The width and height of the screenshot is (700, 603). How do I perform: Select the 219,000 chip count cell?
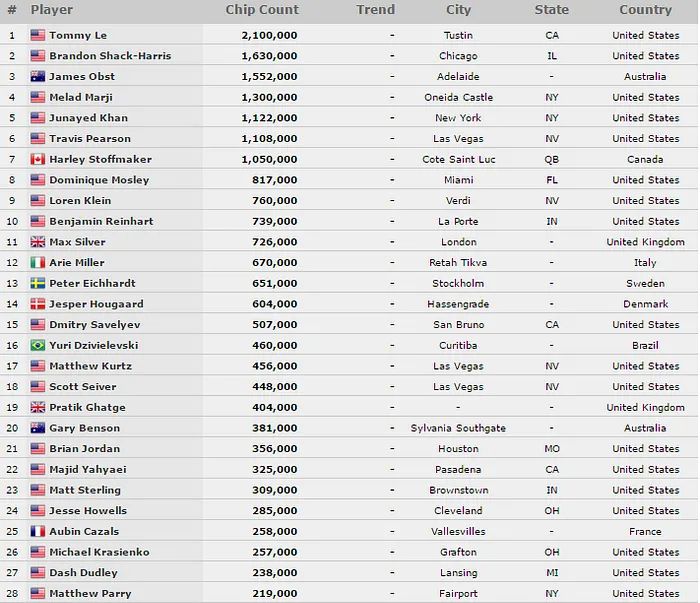click(275, 593)
